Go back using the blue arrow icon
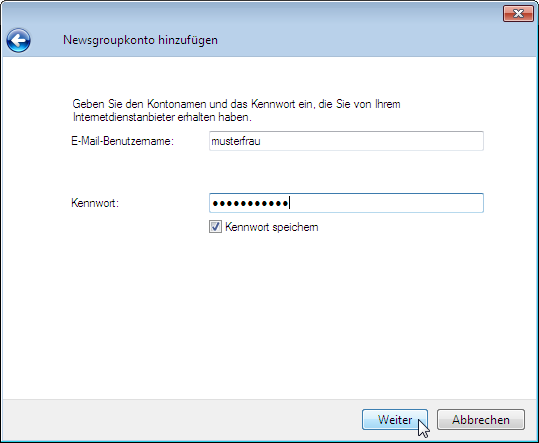The image size is (539, 443). click(19, 41)
